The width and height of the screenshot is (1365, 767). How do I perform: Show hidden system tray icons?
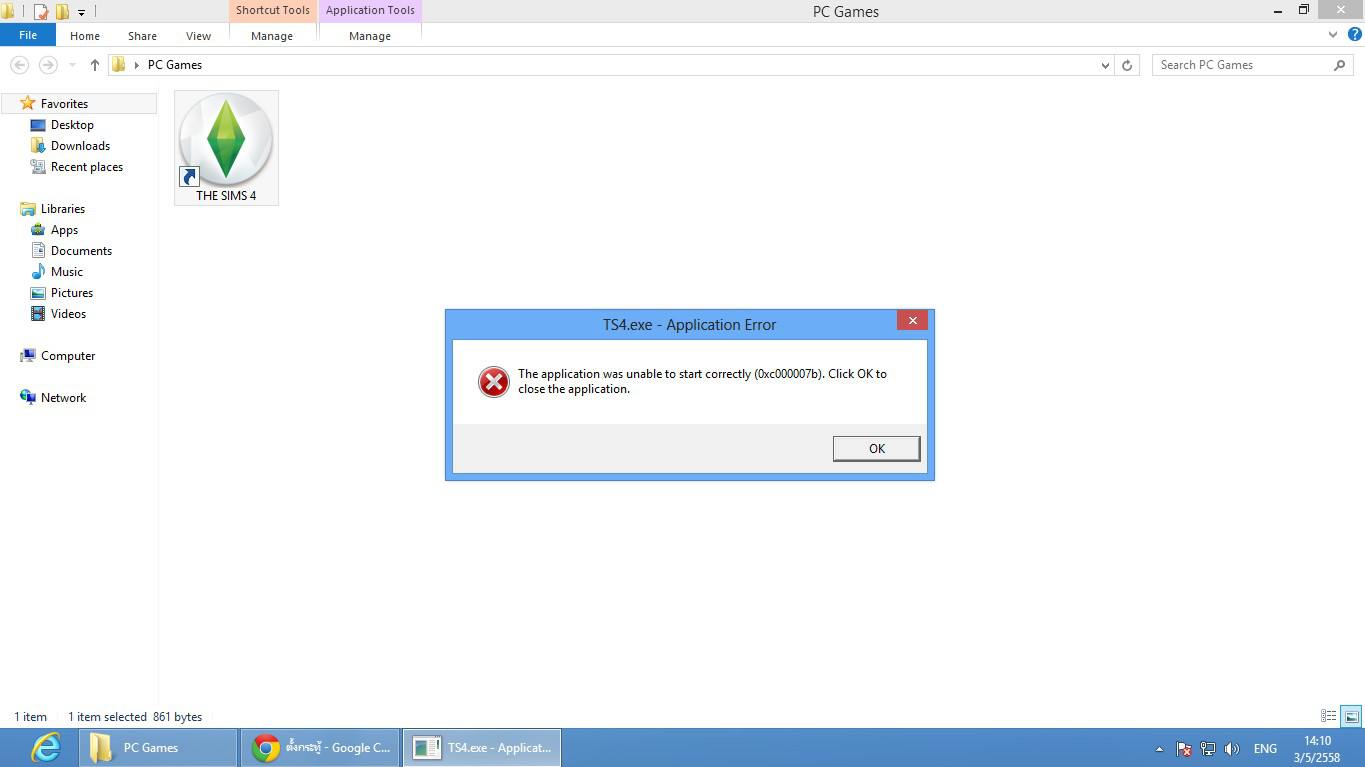[1159, 749]
